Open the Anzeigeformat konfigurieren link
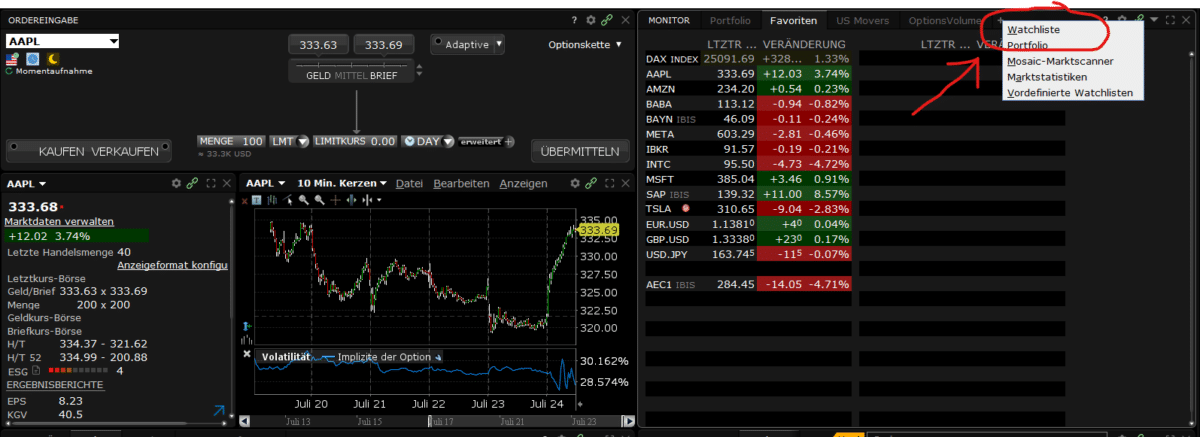The image size is (1200, 437). click(x=172, y=265)
